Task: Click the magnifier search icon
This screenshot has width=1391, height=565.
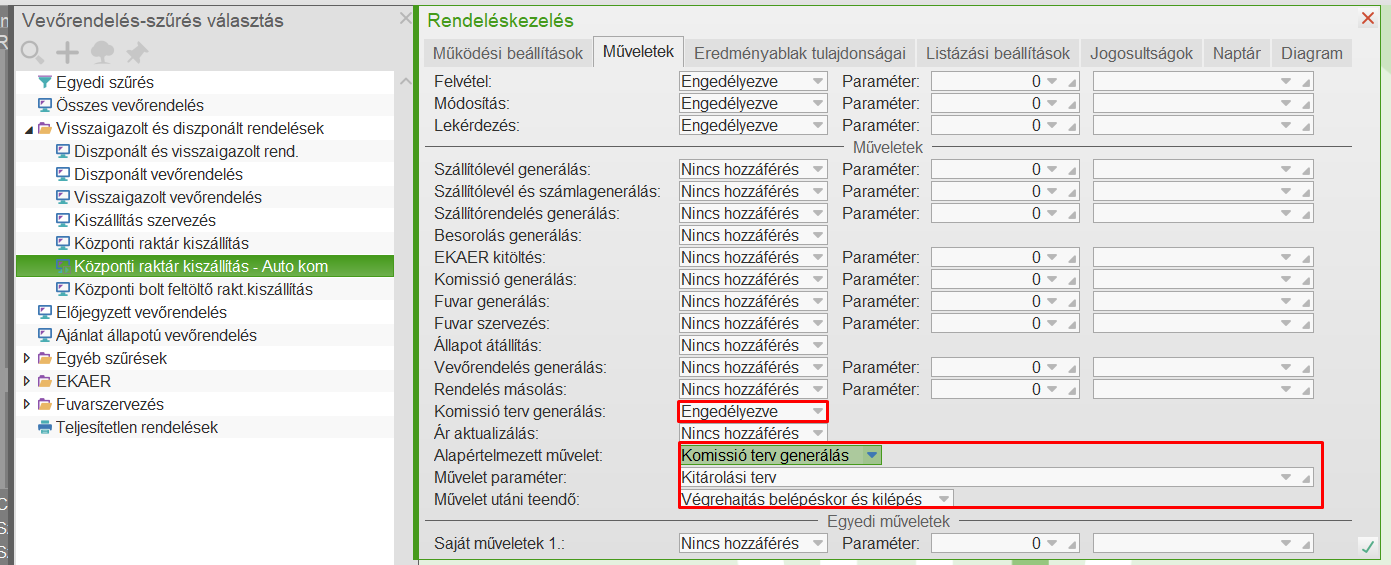Action: tap(32, 52)
